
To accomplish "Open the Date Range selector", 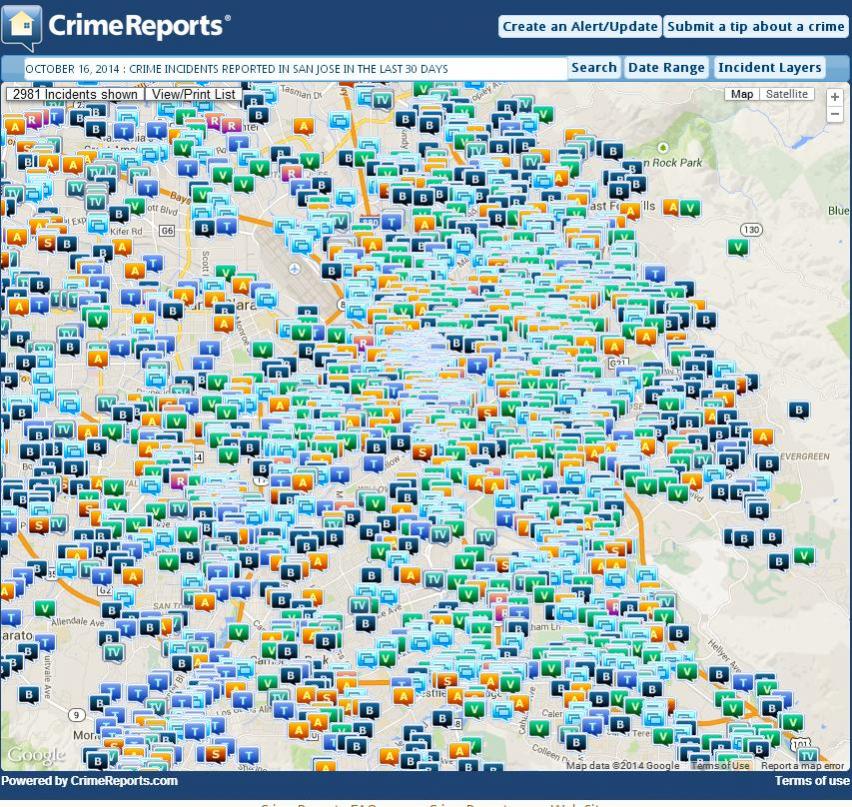I will (x=666, y=68).
